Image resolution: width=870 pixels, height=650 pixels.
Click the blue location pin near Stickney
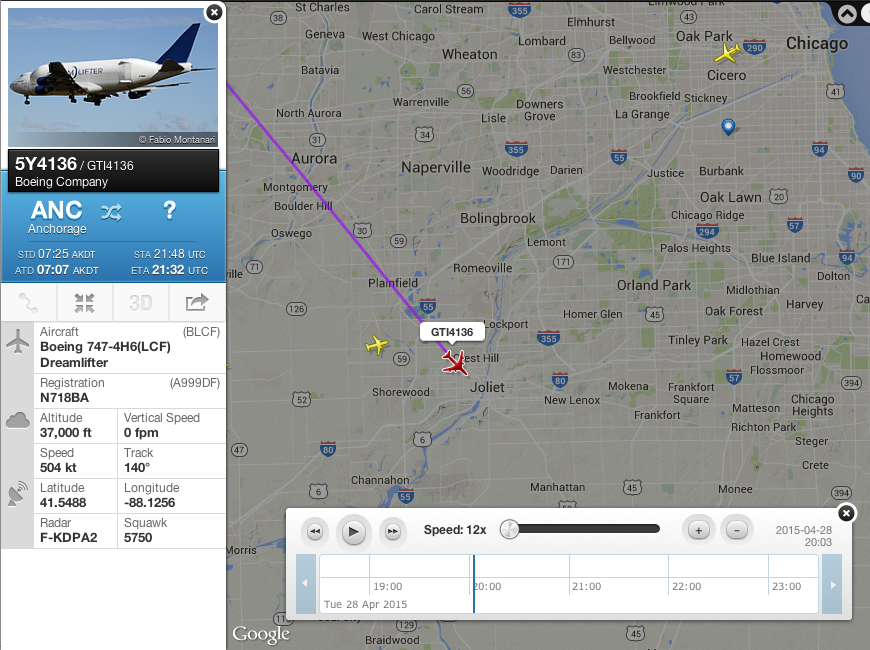(x=728, y=127)
